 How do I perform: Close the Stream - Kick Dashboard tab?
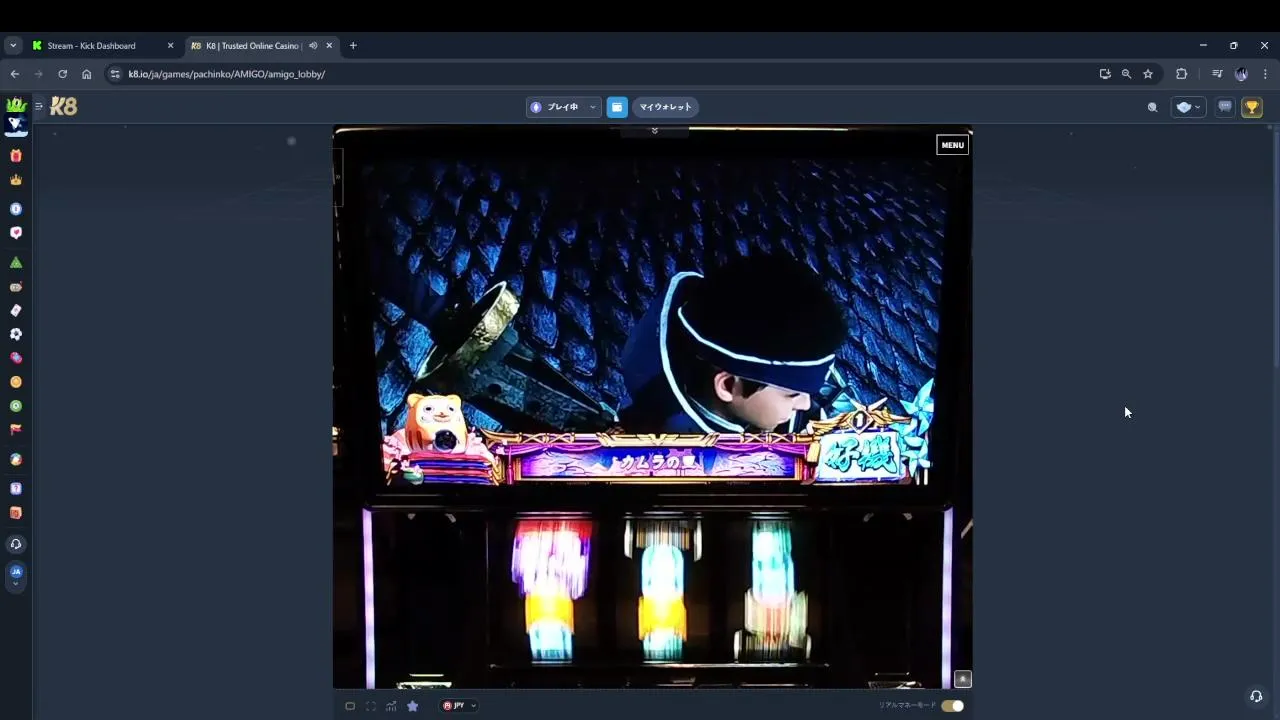coord(170,45)
